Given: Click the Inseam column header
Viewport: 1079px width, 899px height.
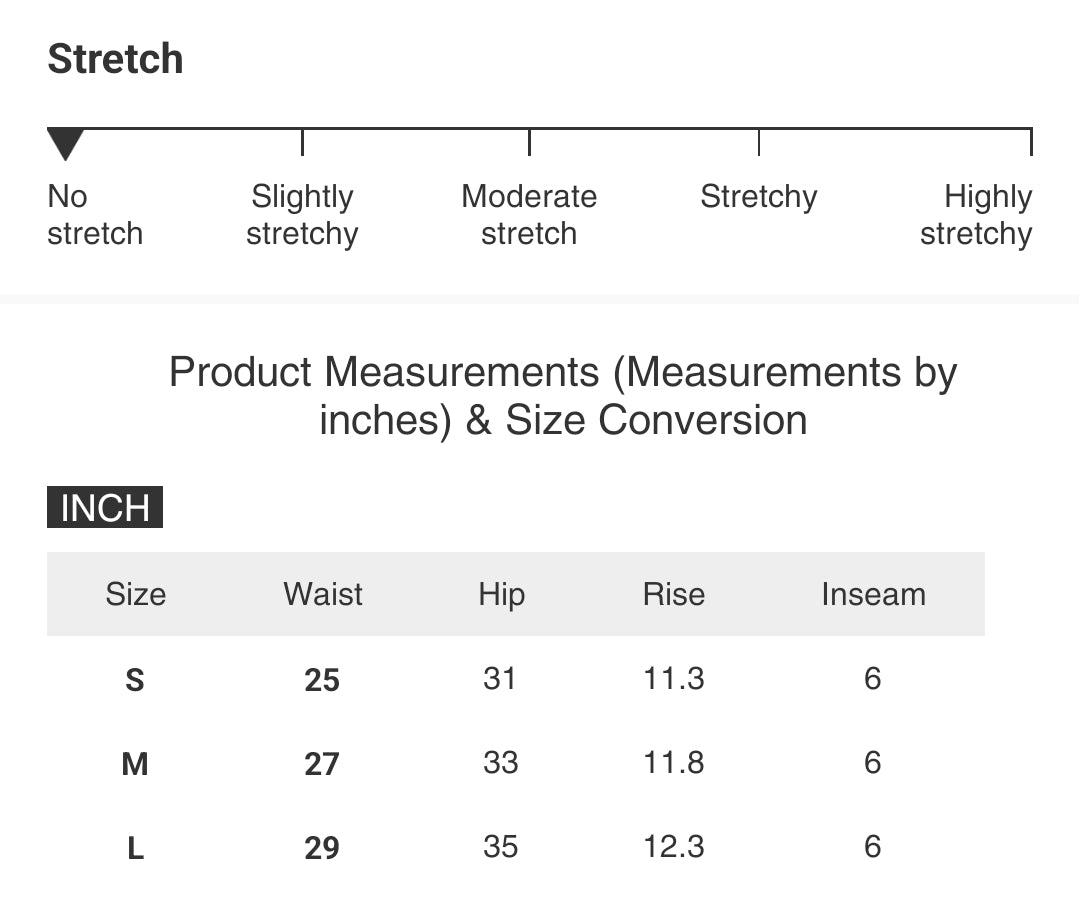Looking at the screenshot, I should [873, 594].
